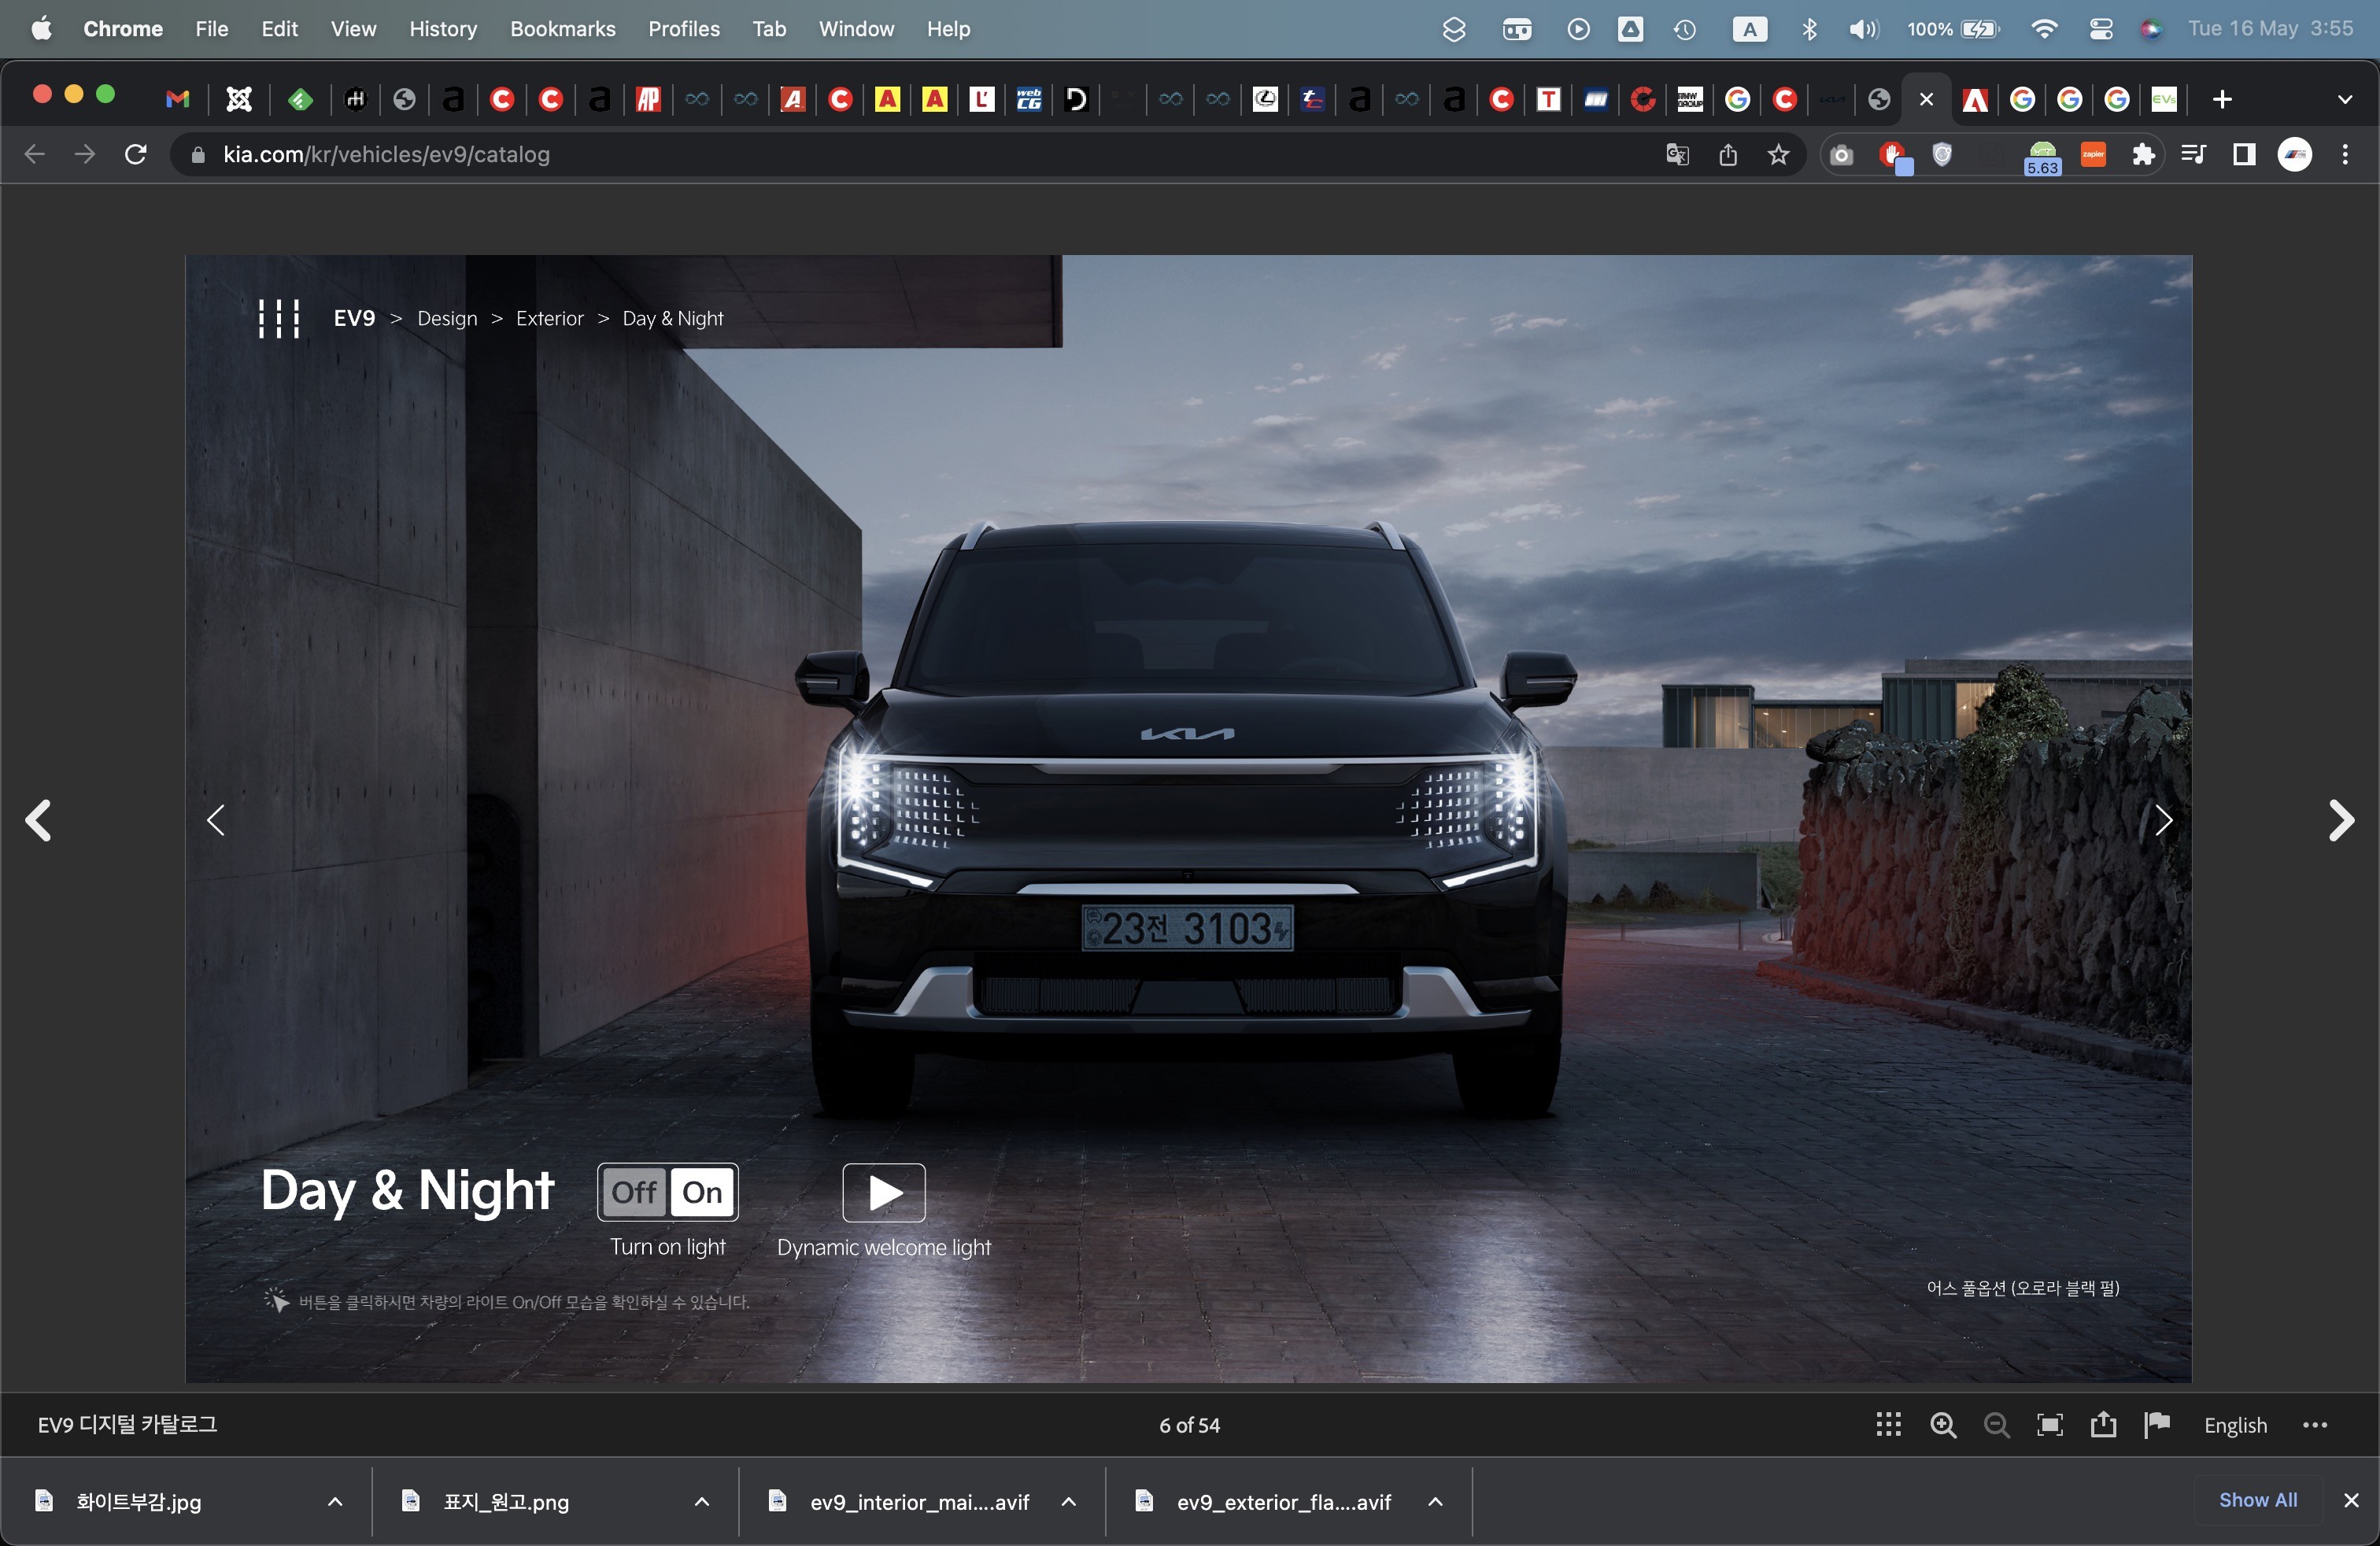This screenshot has height=1546, width=2380.
Task: Click the share icon in the address bar
Action: [x=1728, y=154]
